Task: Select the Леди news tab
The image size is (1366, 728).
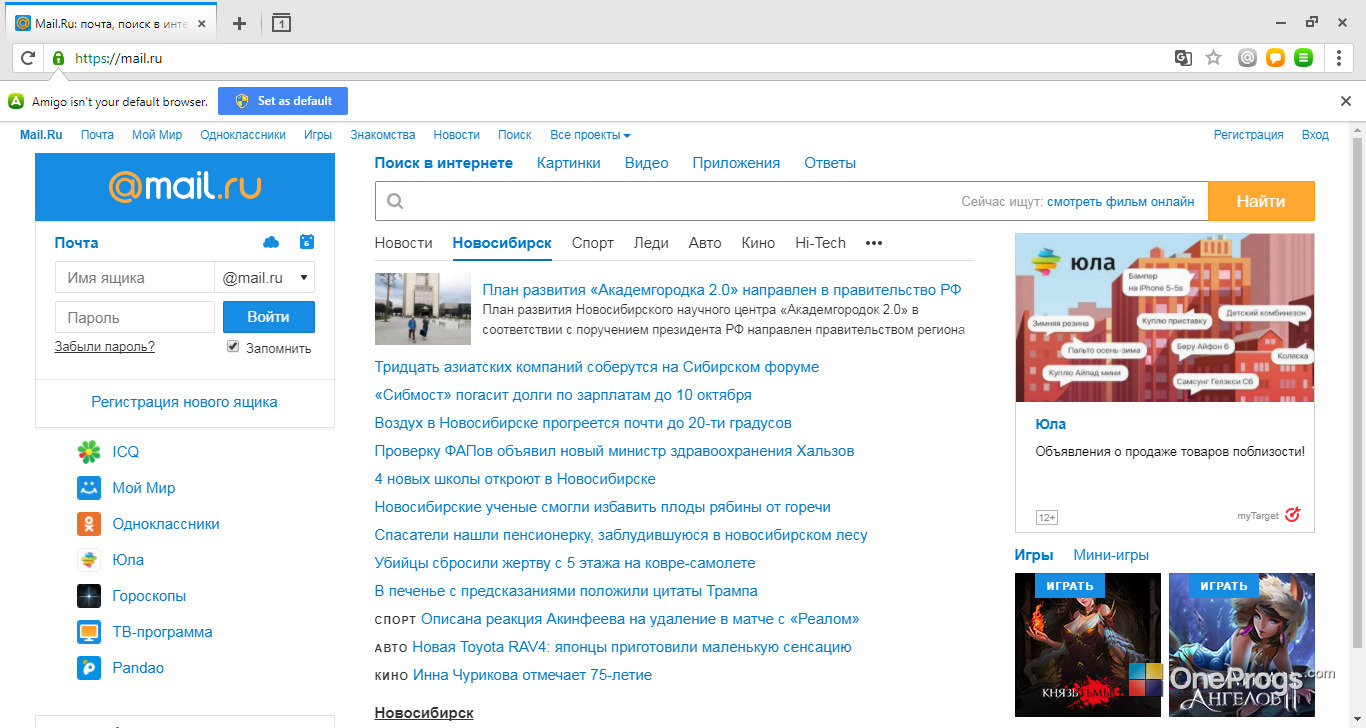Action: [651, 243]
